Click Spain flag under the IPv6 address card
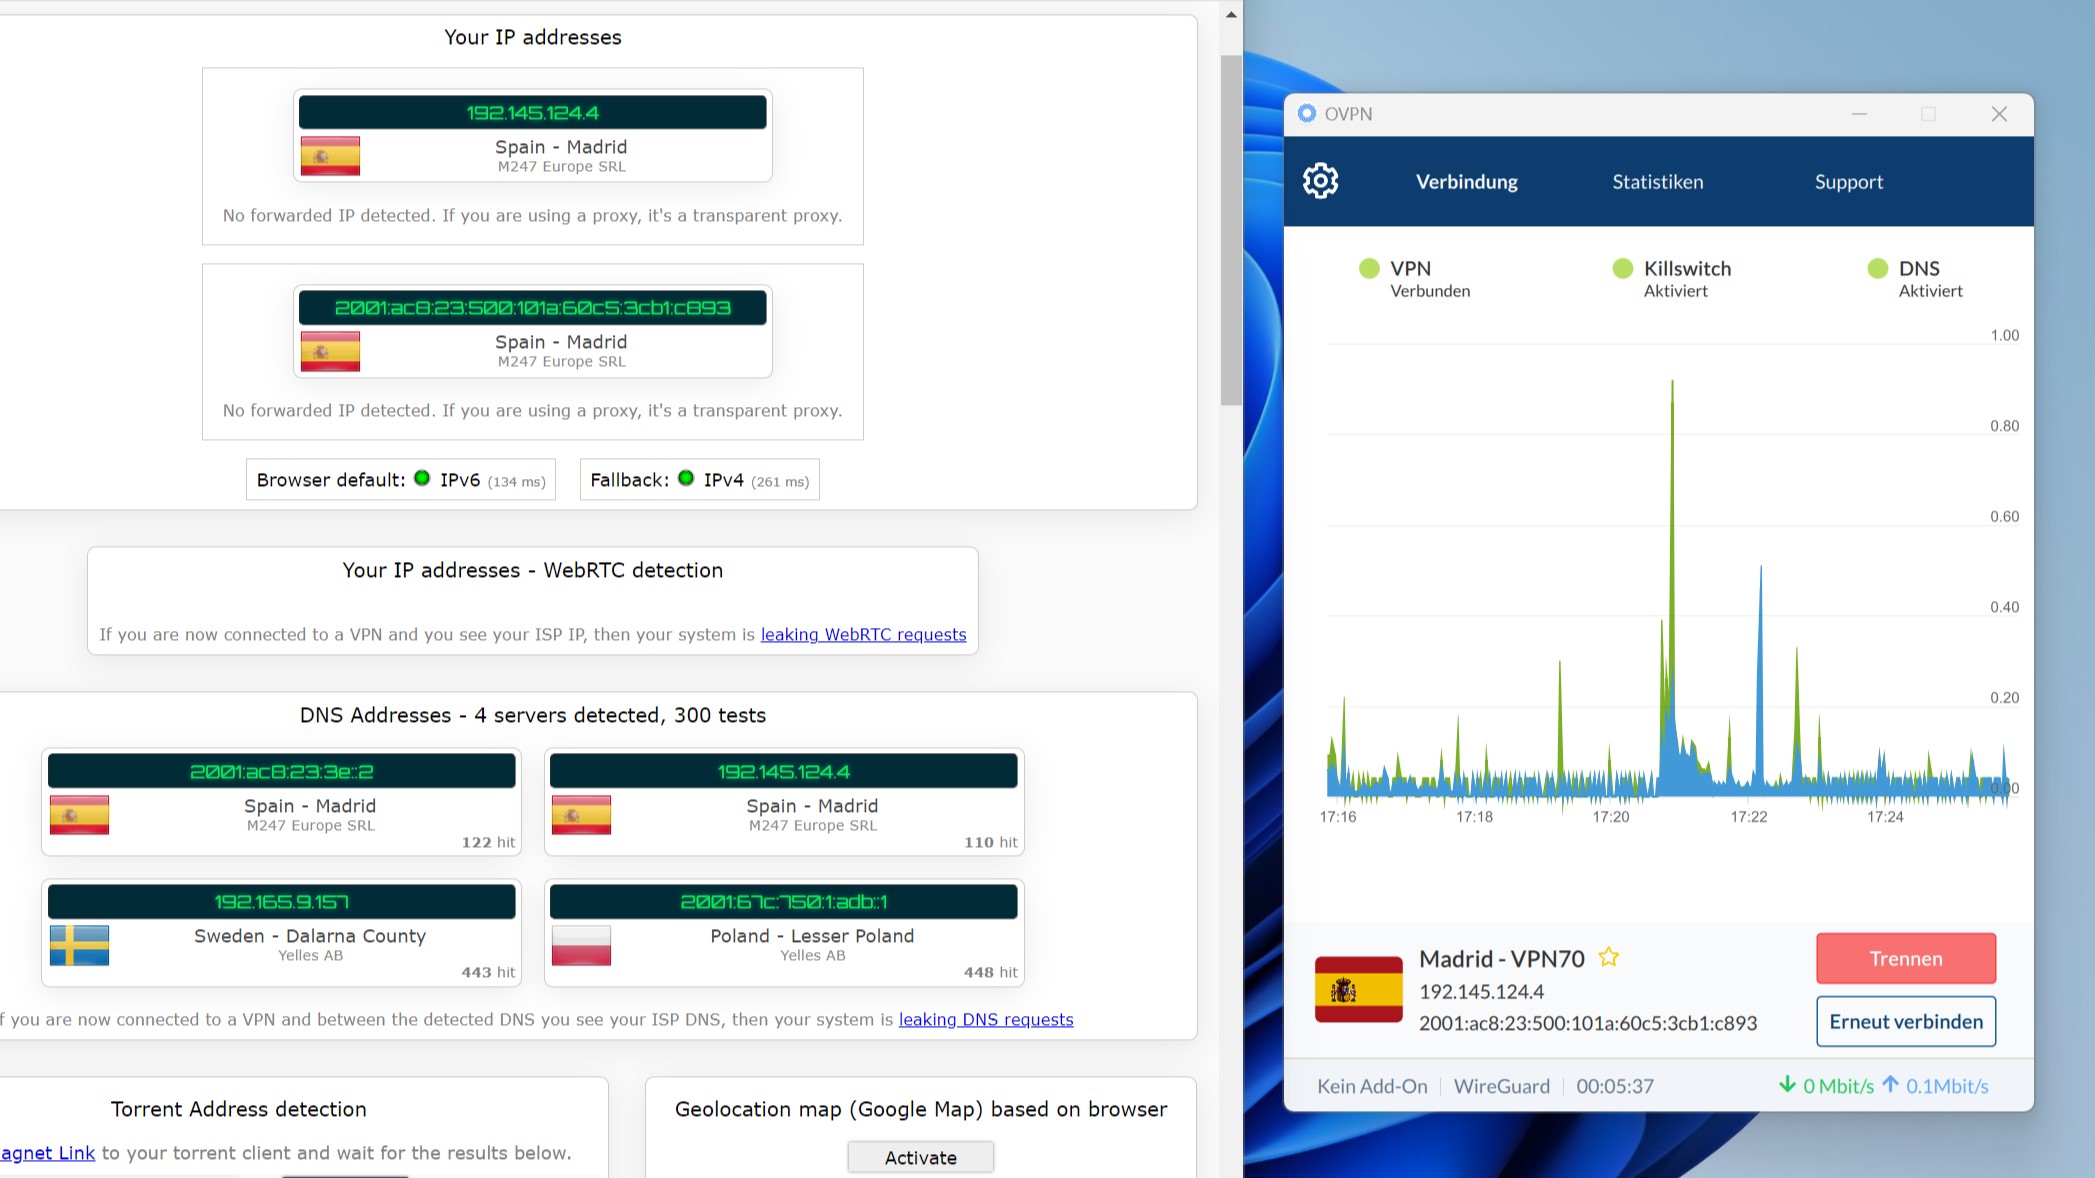Screen dimensions: 2095x1178 (x=330, y=351)
